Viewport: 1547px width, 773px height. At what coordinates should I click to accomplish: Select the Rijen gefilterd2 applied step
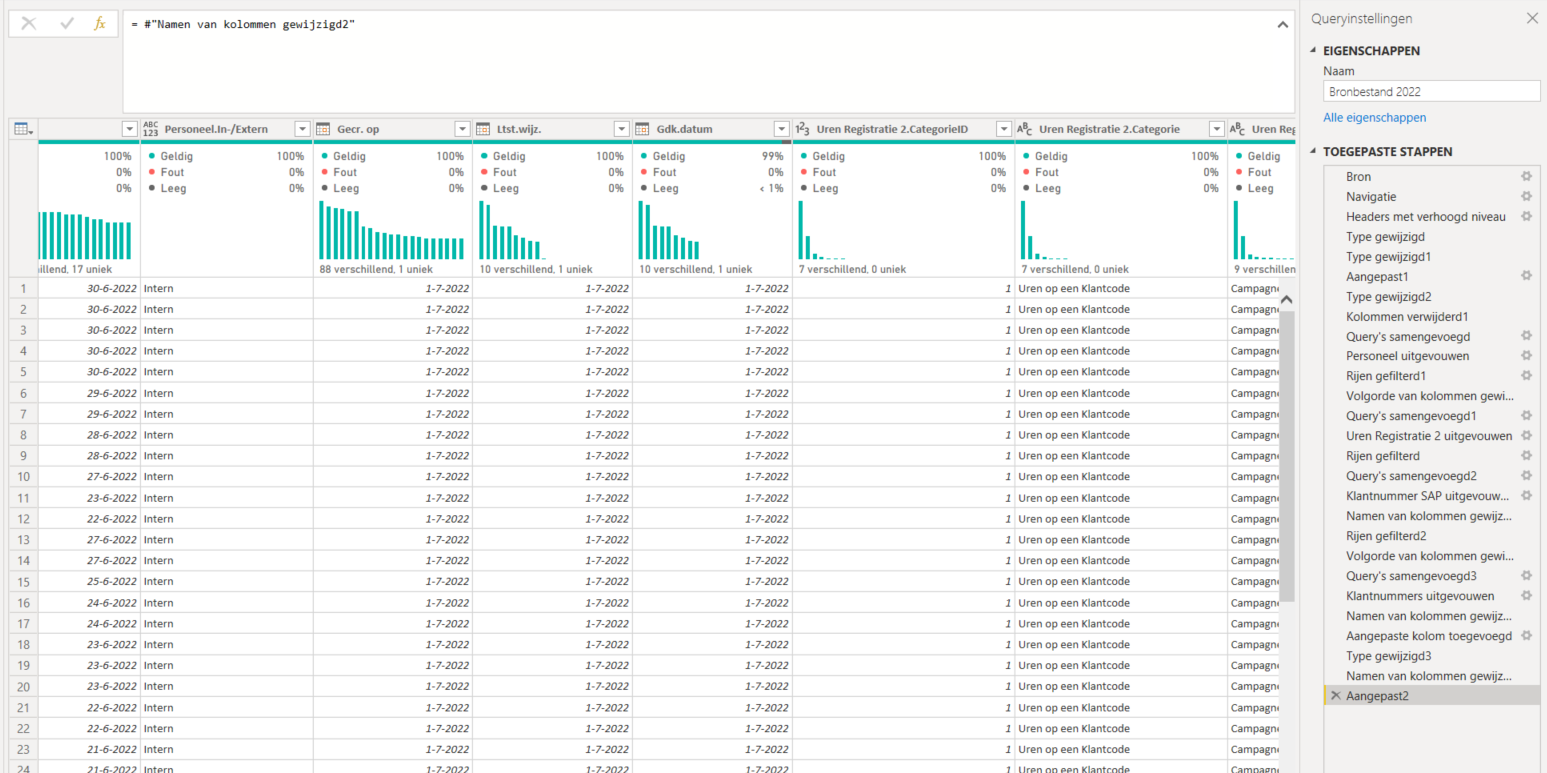(1432, 536)
